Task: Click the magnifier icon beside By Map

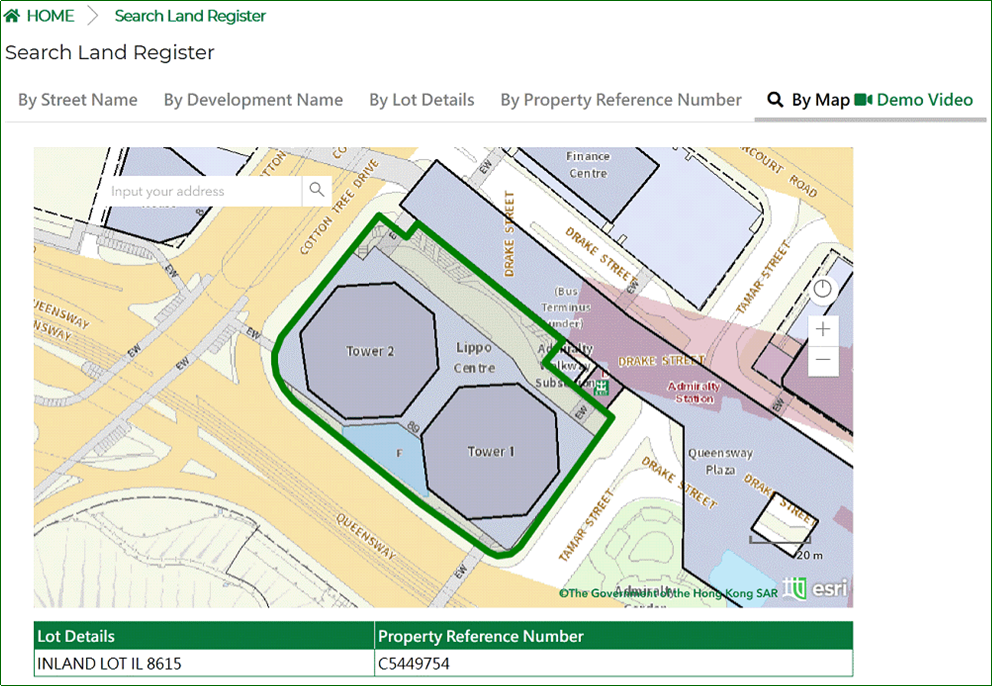Action: pos(775,99)
